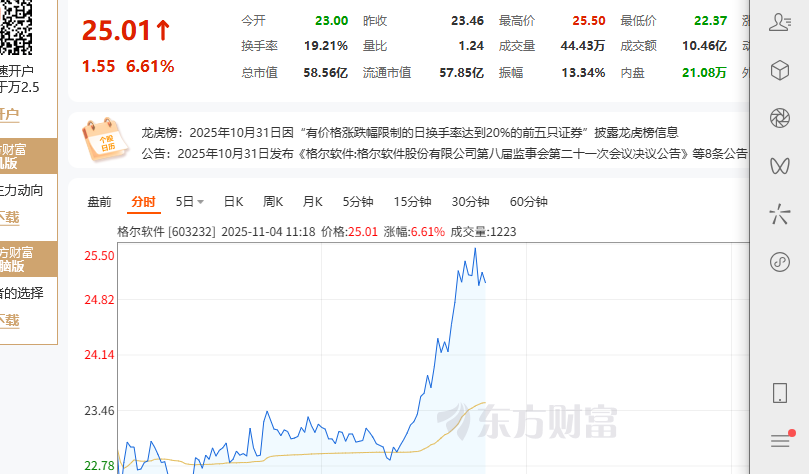
Task: Switch to 周K chart tab
Action: (x=273, y=202)
